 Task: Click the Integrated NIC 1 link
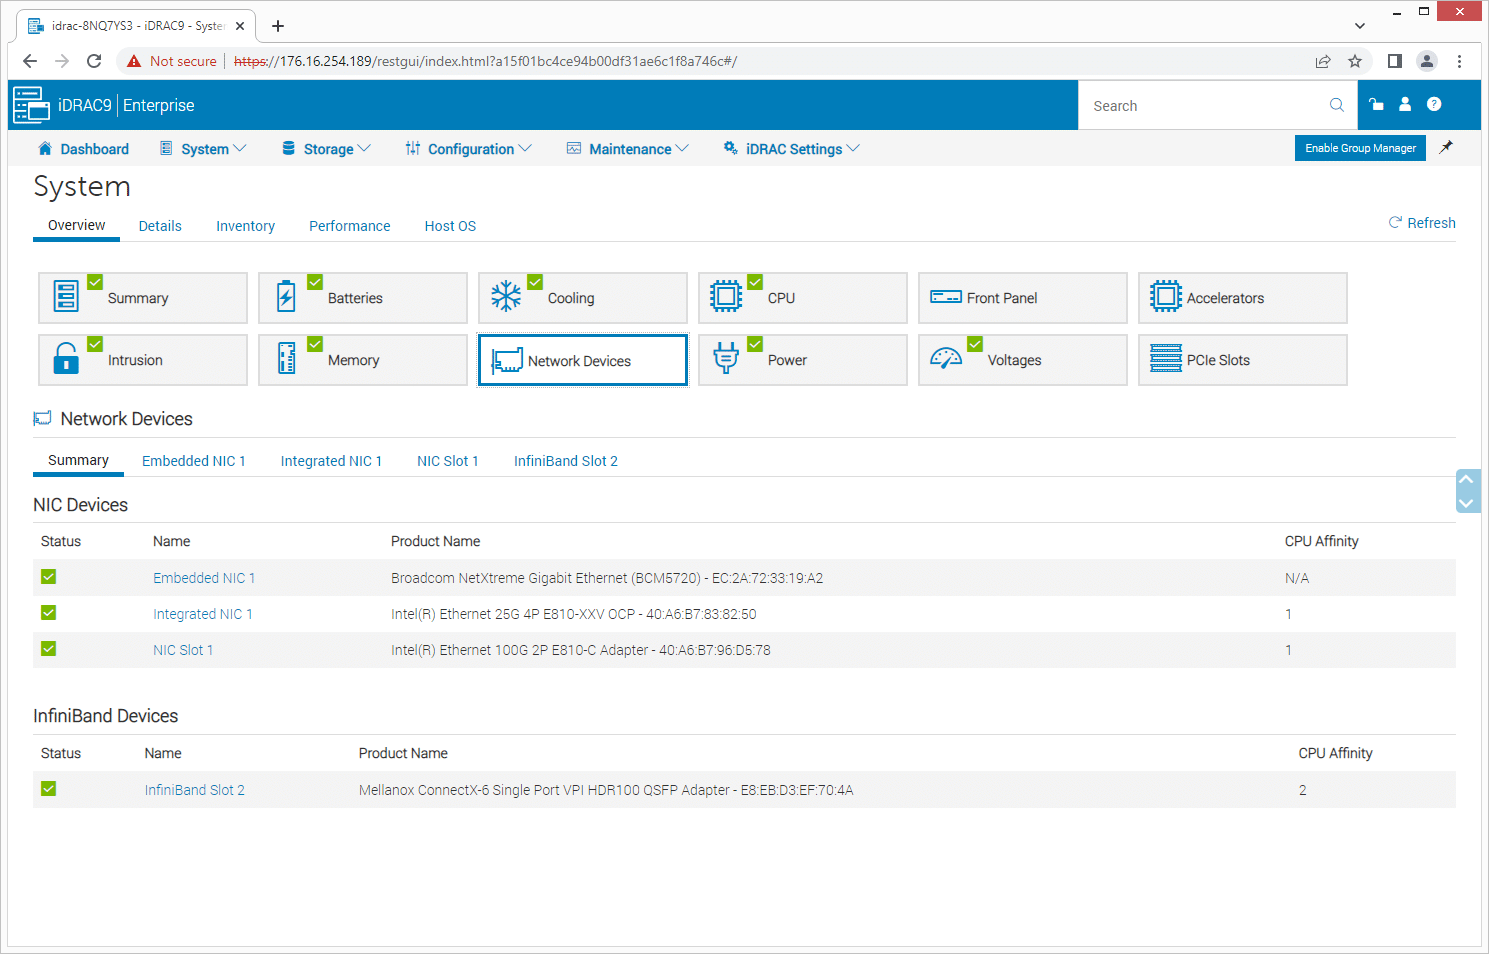point(203,613)
